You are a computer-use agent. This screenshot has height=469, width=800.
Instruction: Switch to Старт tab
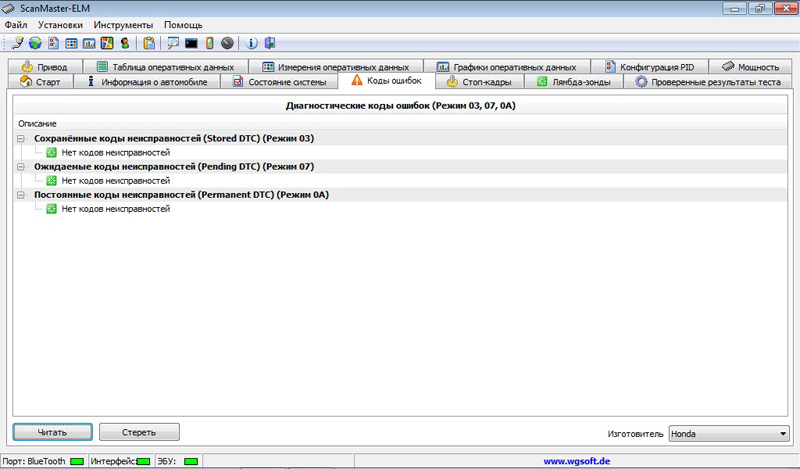point(40,82)
